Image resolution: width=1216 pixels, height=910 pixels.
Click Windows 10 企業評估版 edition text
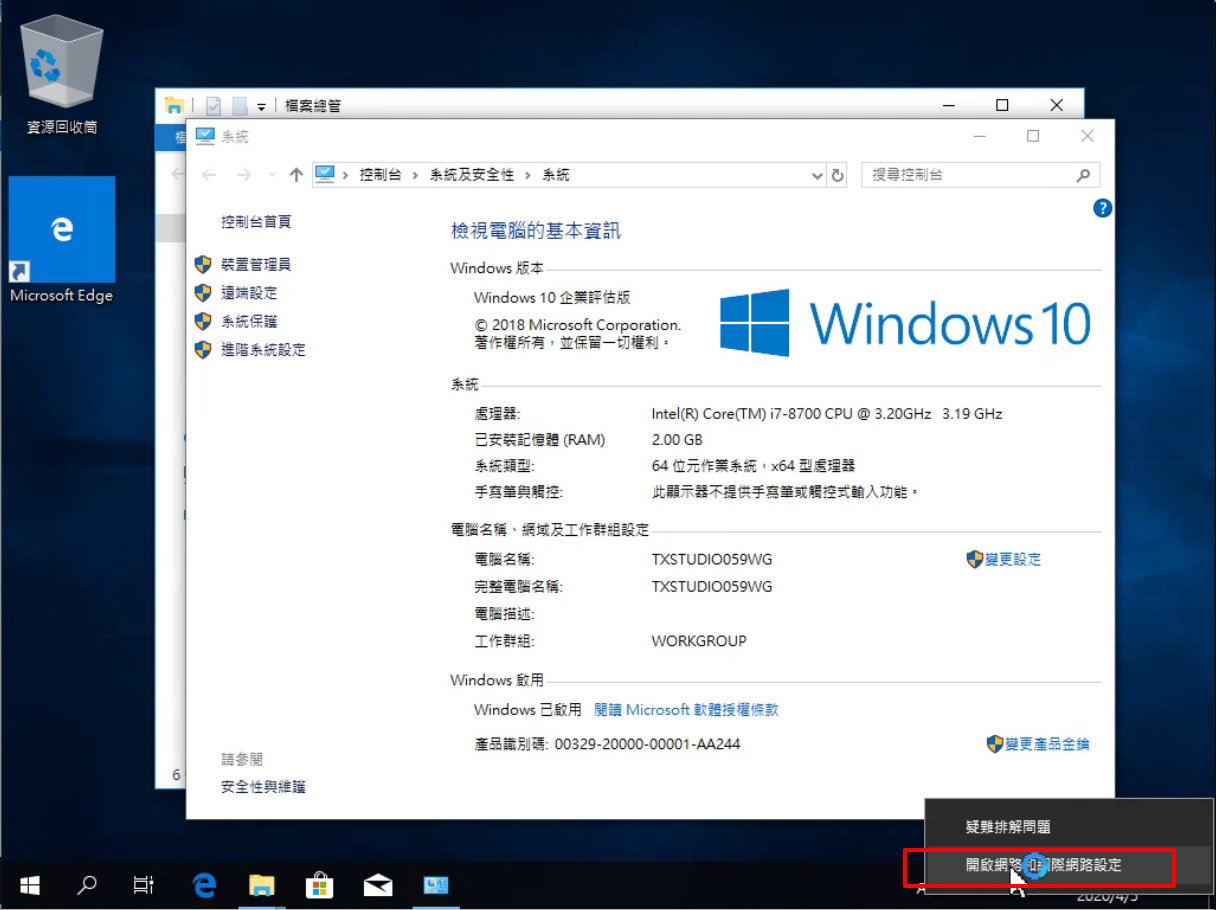click(552, 298)
